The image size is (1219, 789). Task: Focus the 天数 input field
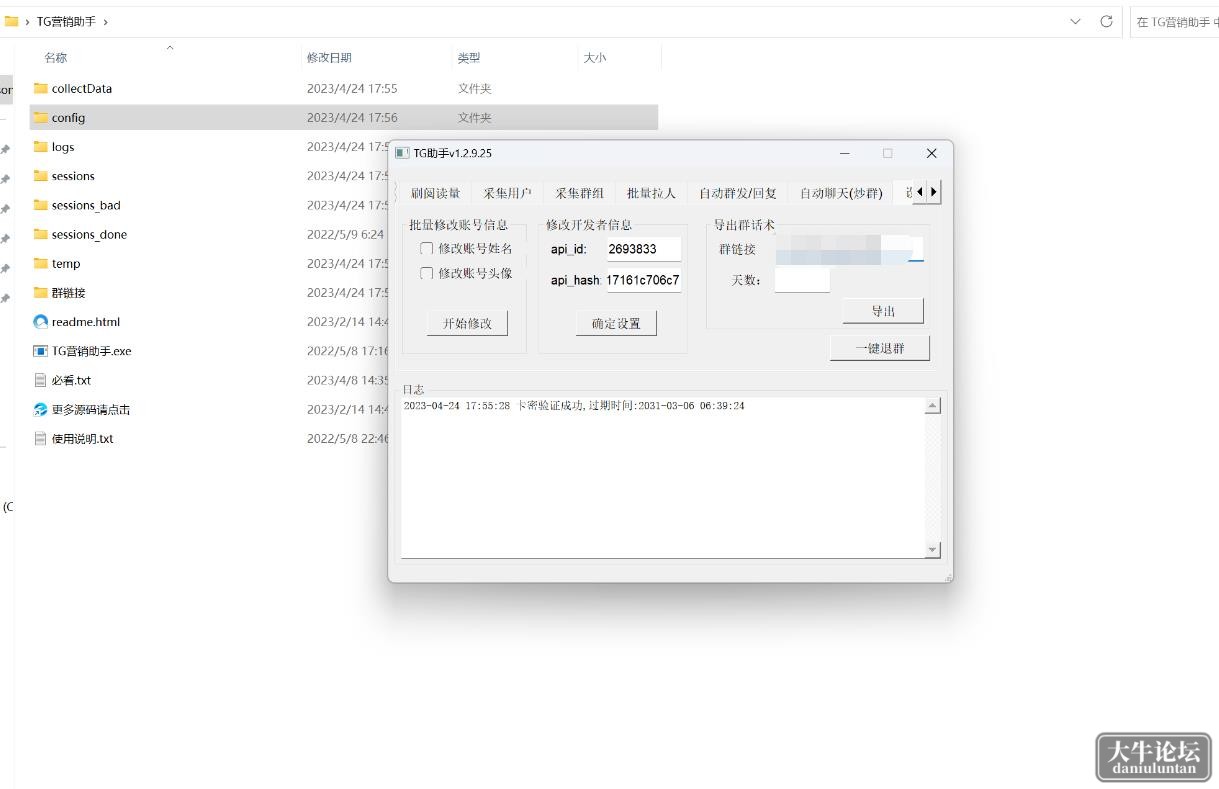pos(802,280)
